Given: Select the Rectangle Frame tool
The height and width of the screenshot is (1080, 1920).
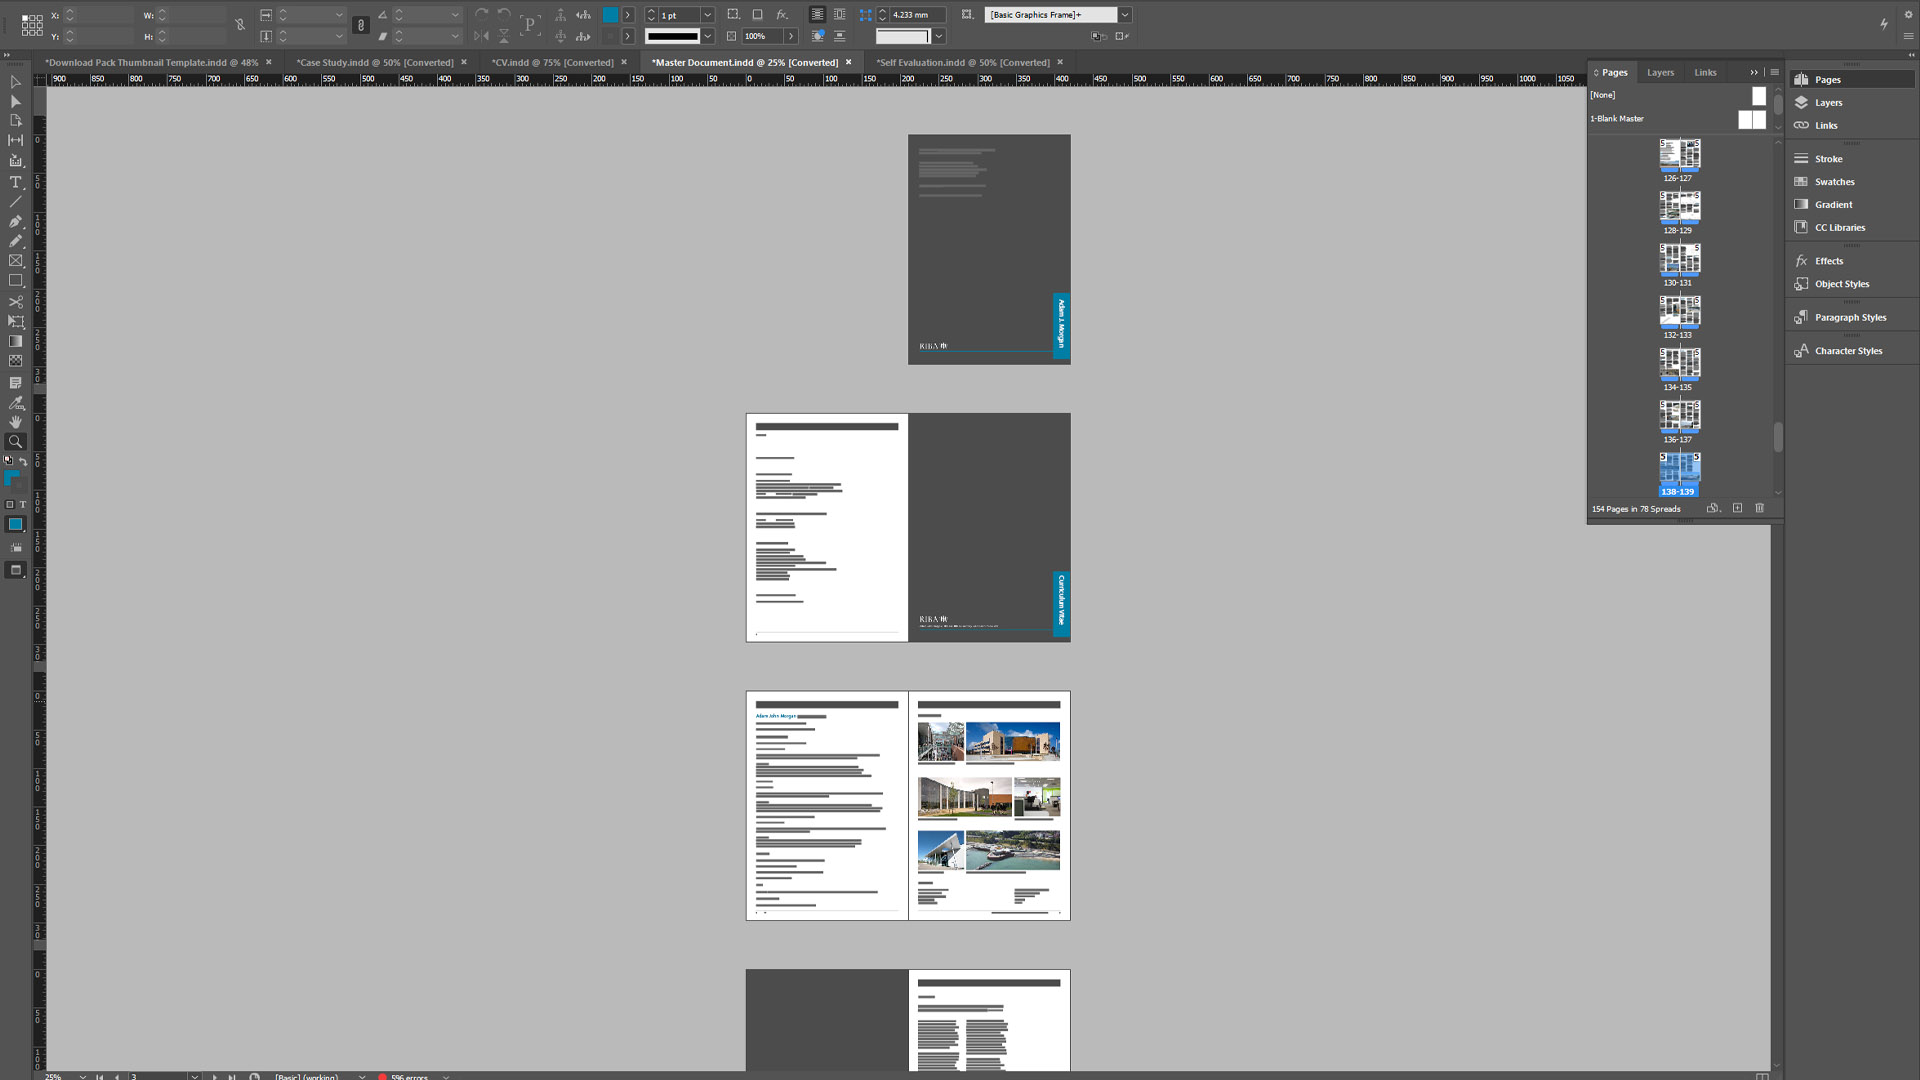Looking at the screenshot, I should pos(15,260).
